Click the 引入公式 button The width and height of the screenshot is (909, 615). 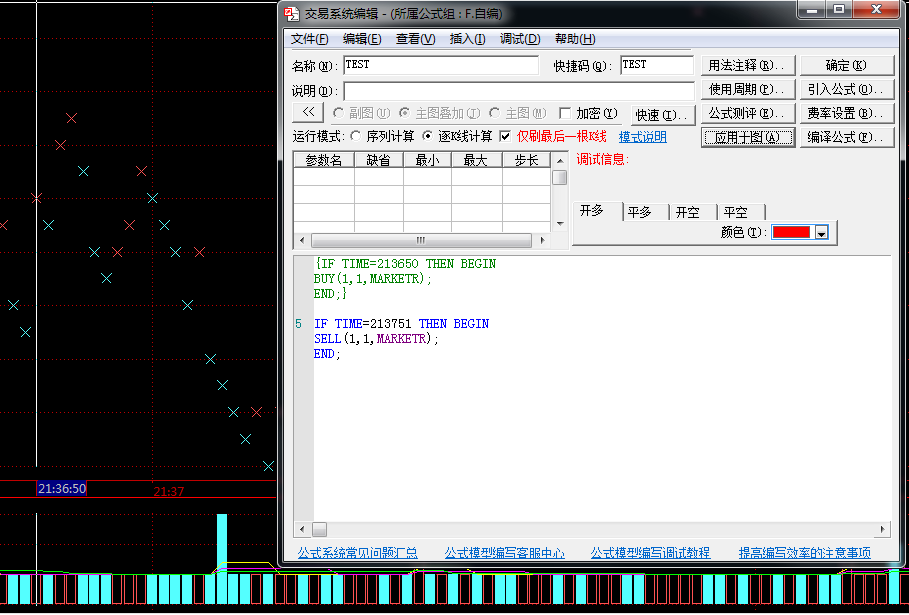click(x=846, y=89)
